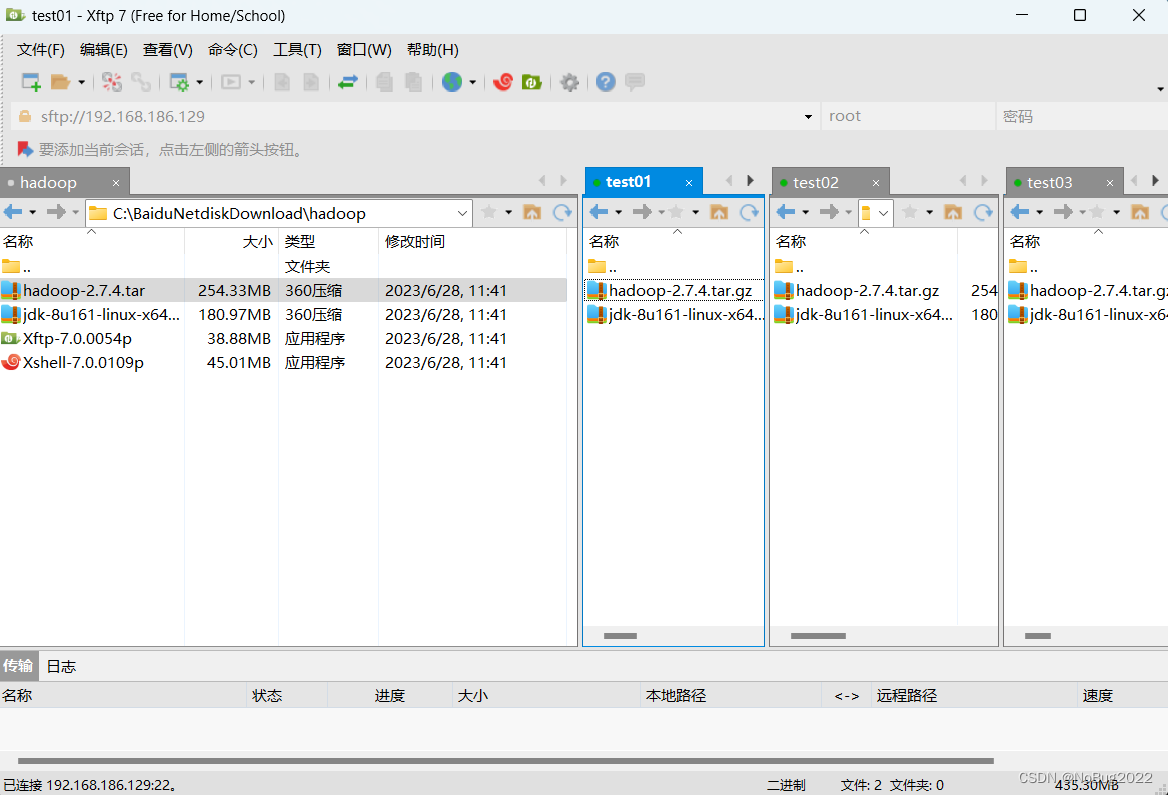Click the green Xftp folder icon

[532, 82]
